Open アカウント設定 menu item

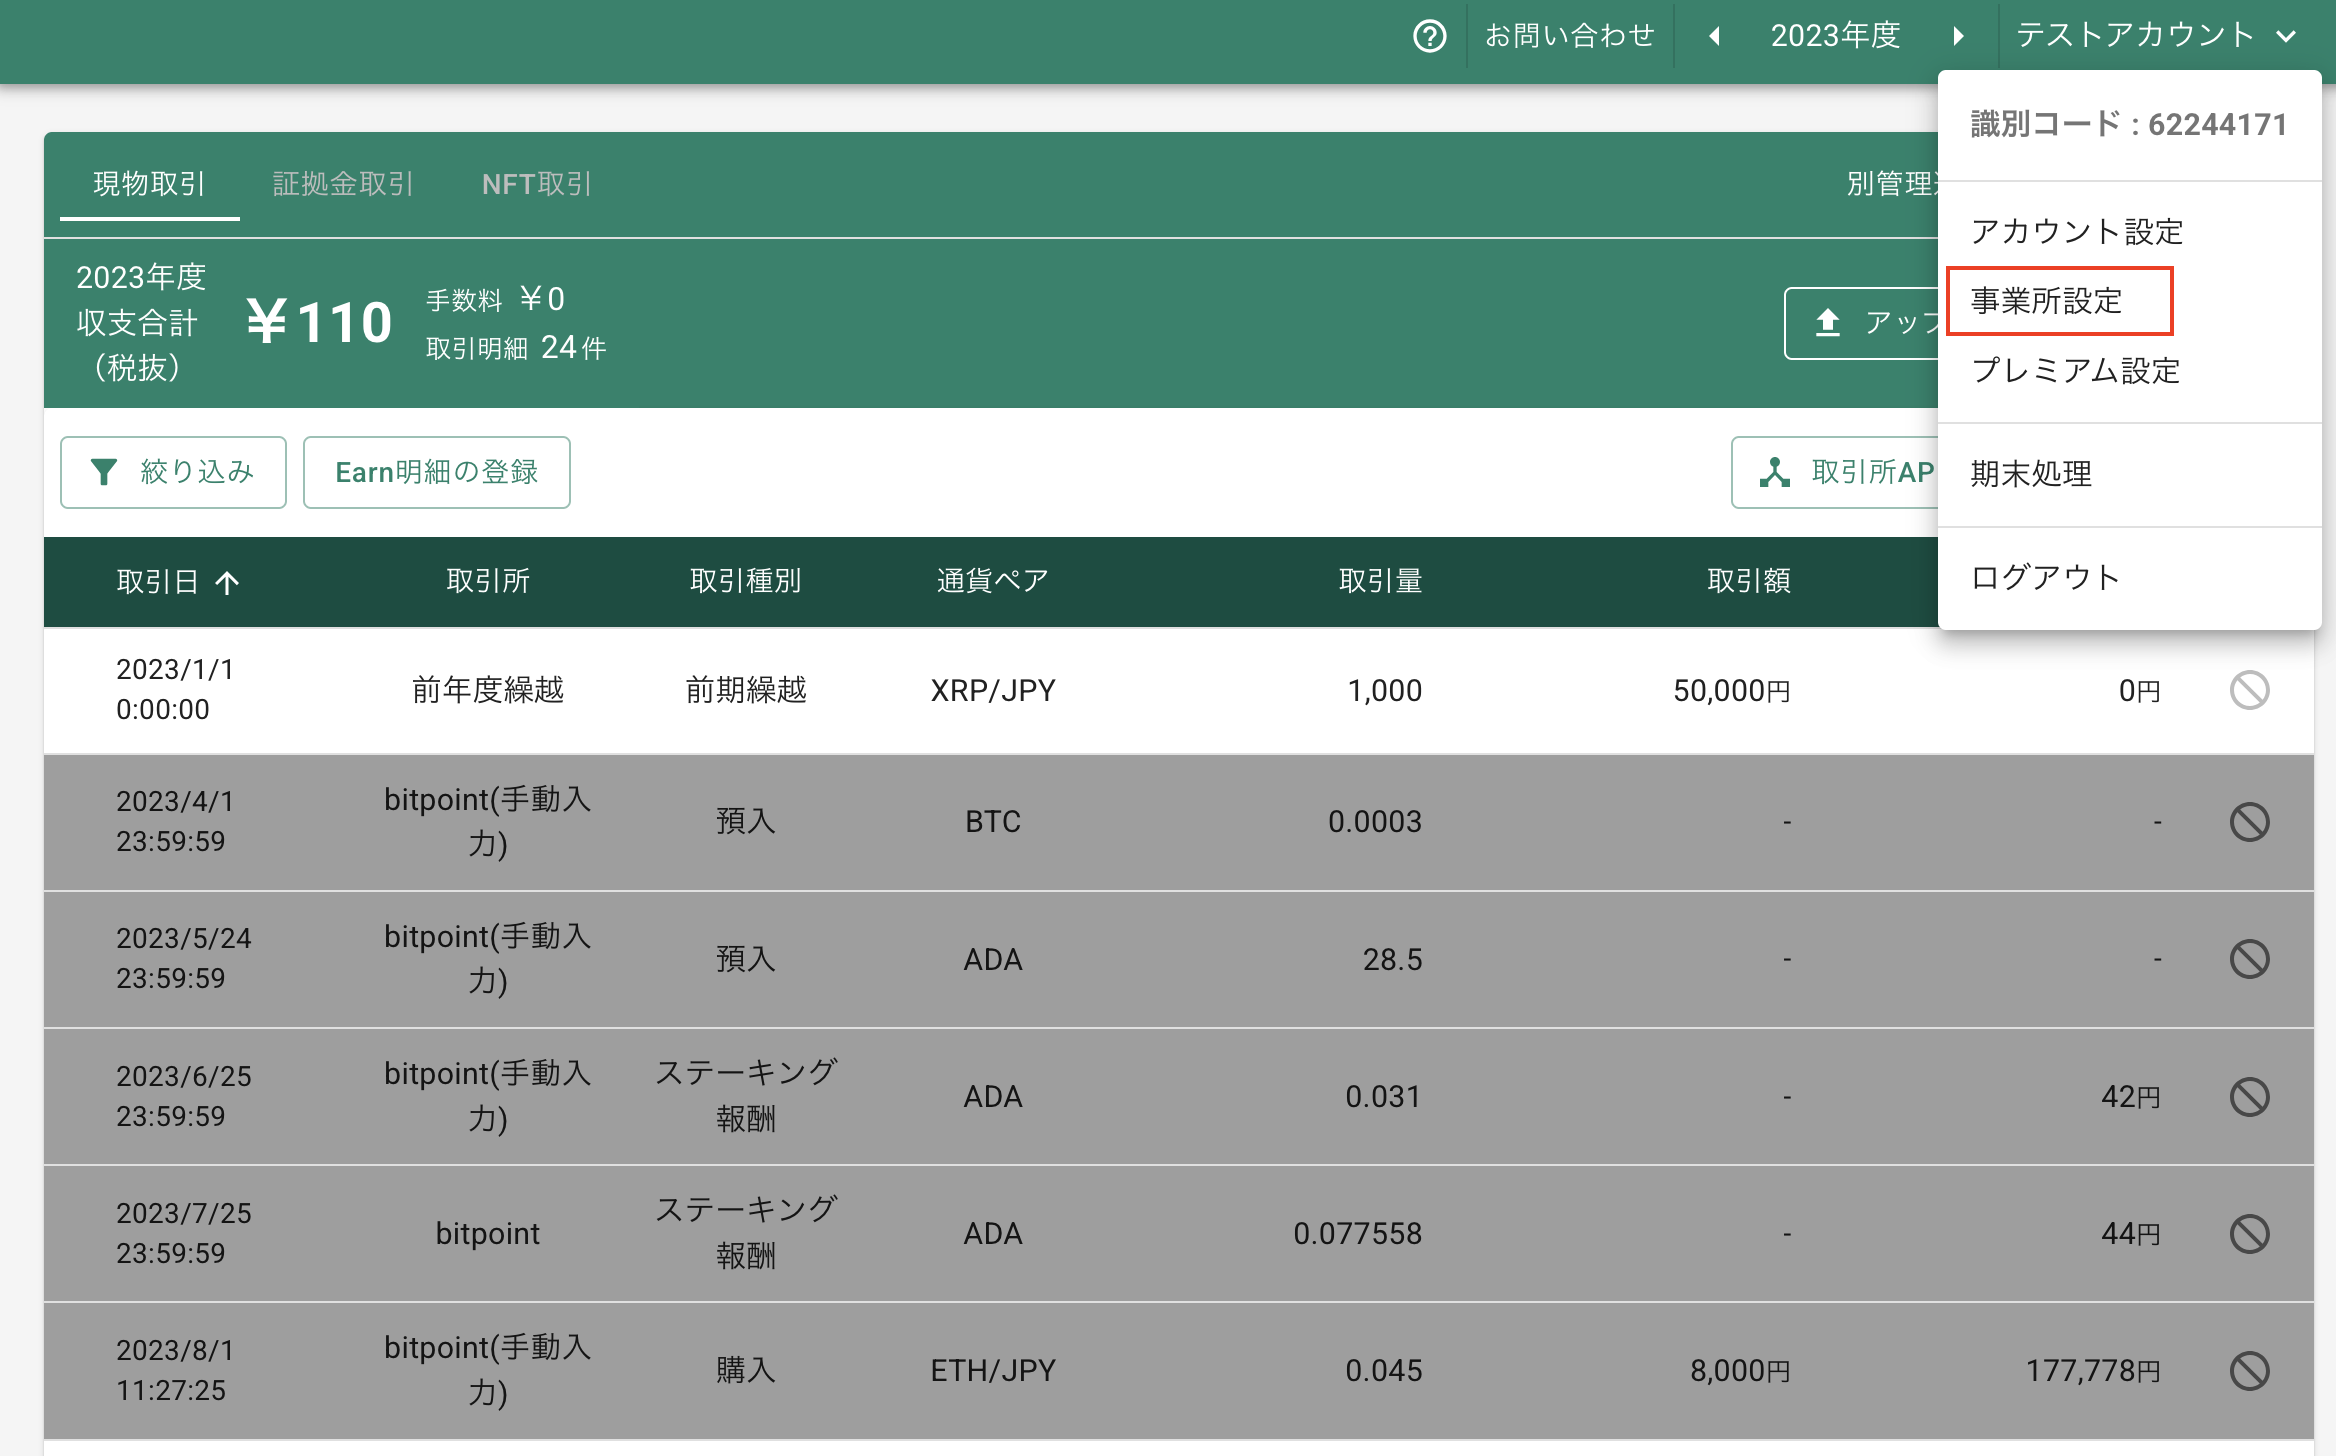tap(2076, 232)
